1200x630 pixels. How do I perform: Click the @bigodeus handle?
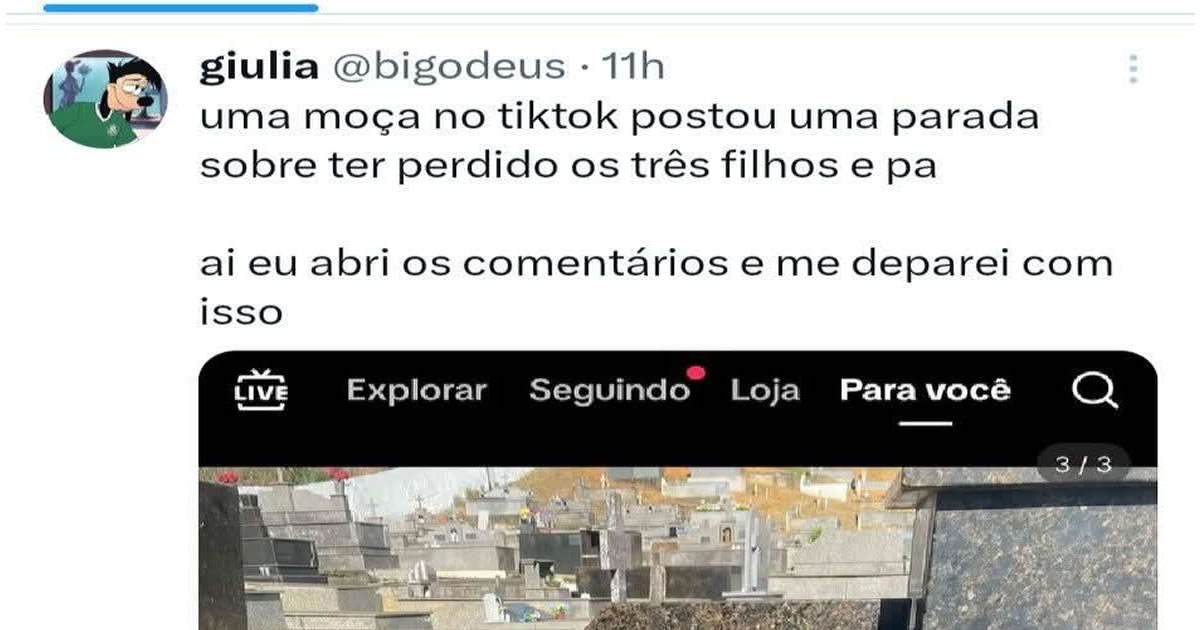pyautogui.click(x=447, y=67)
